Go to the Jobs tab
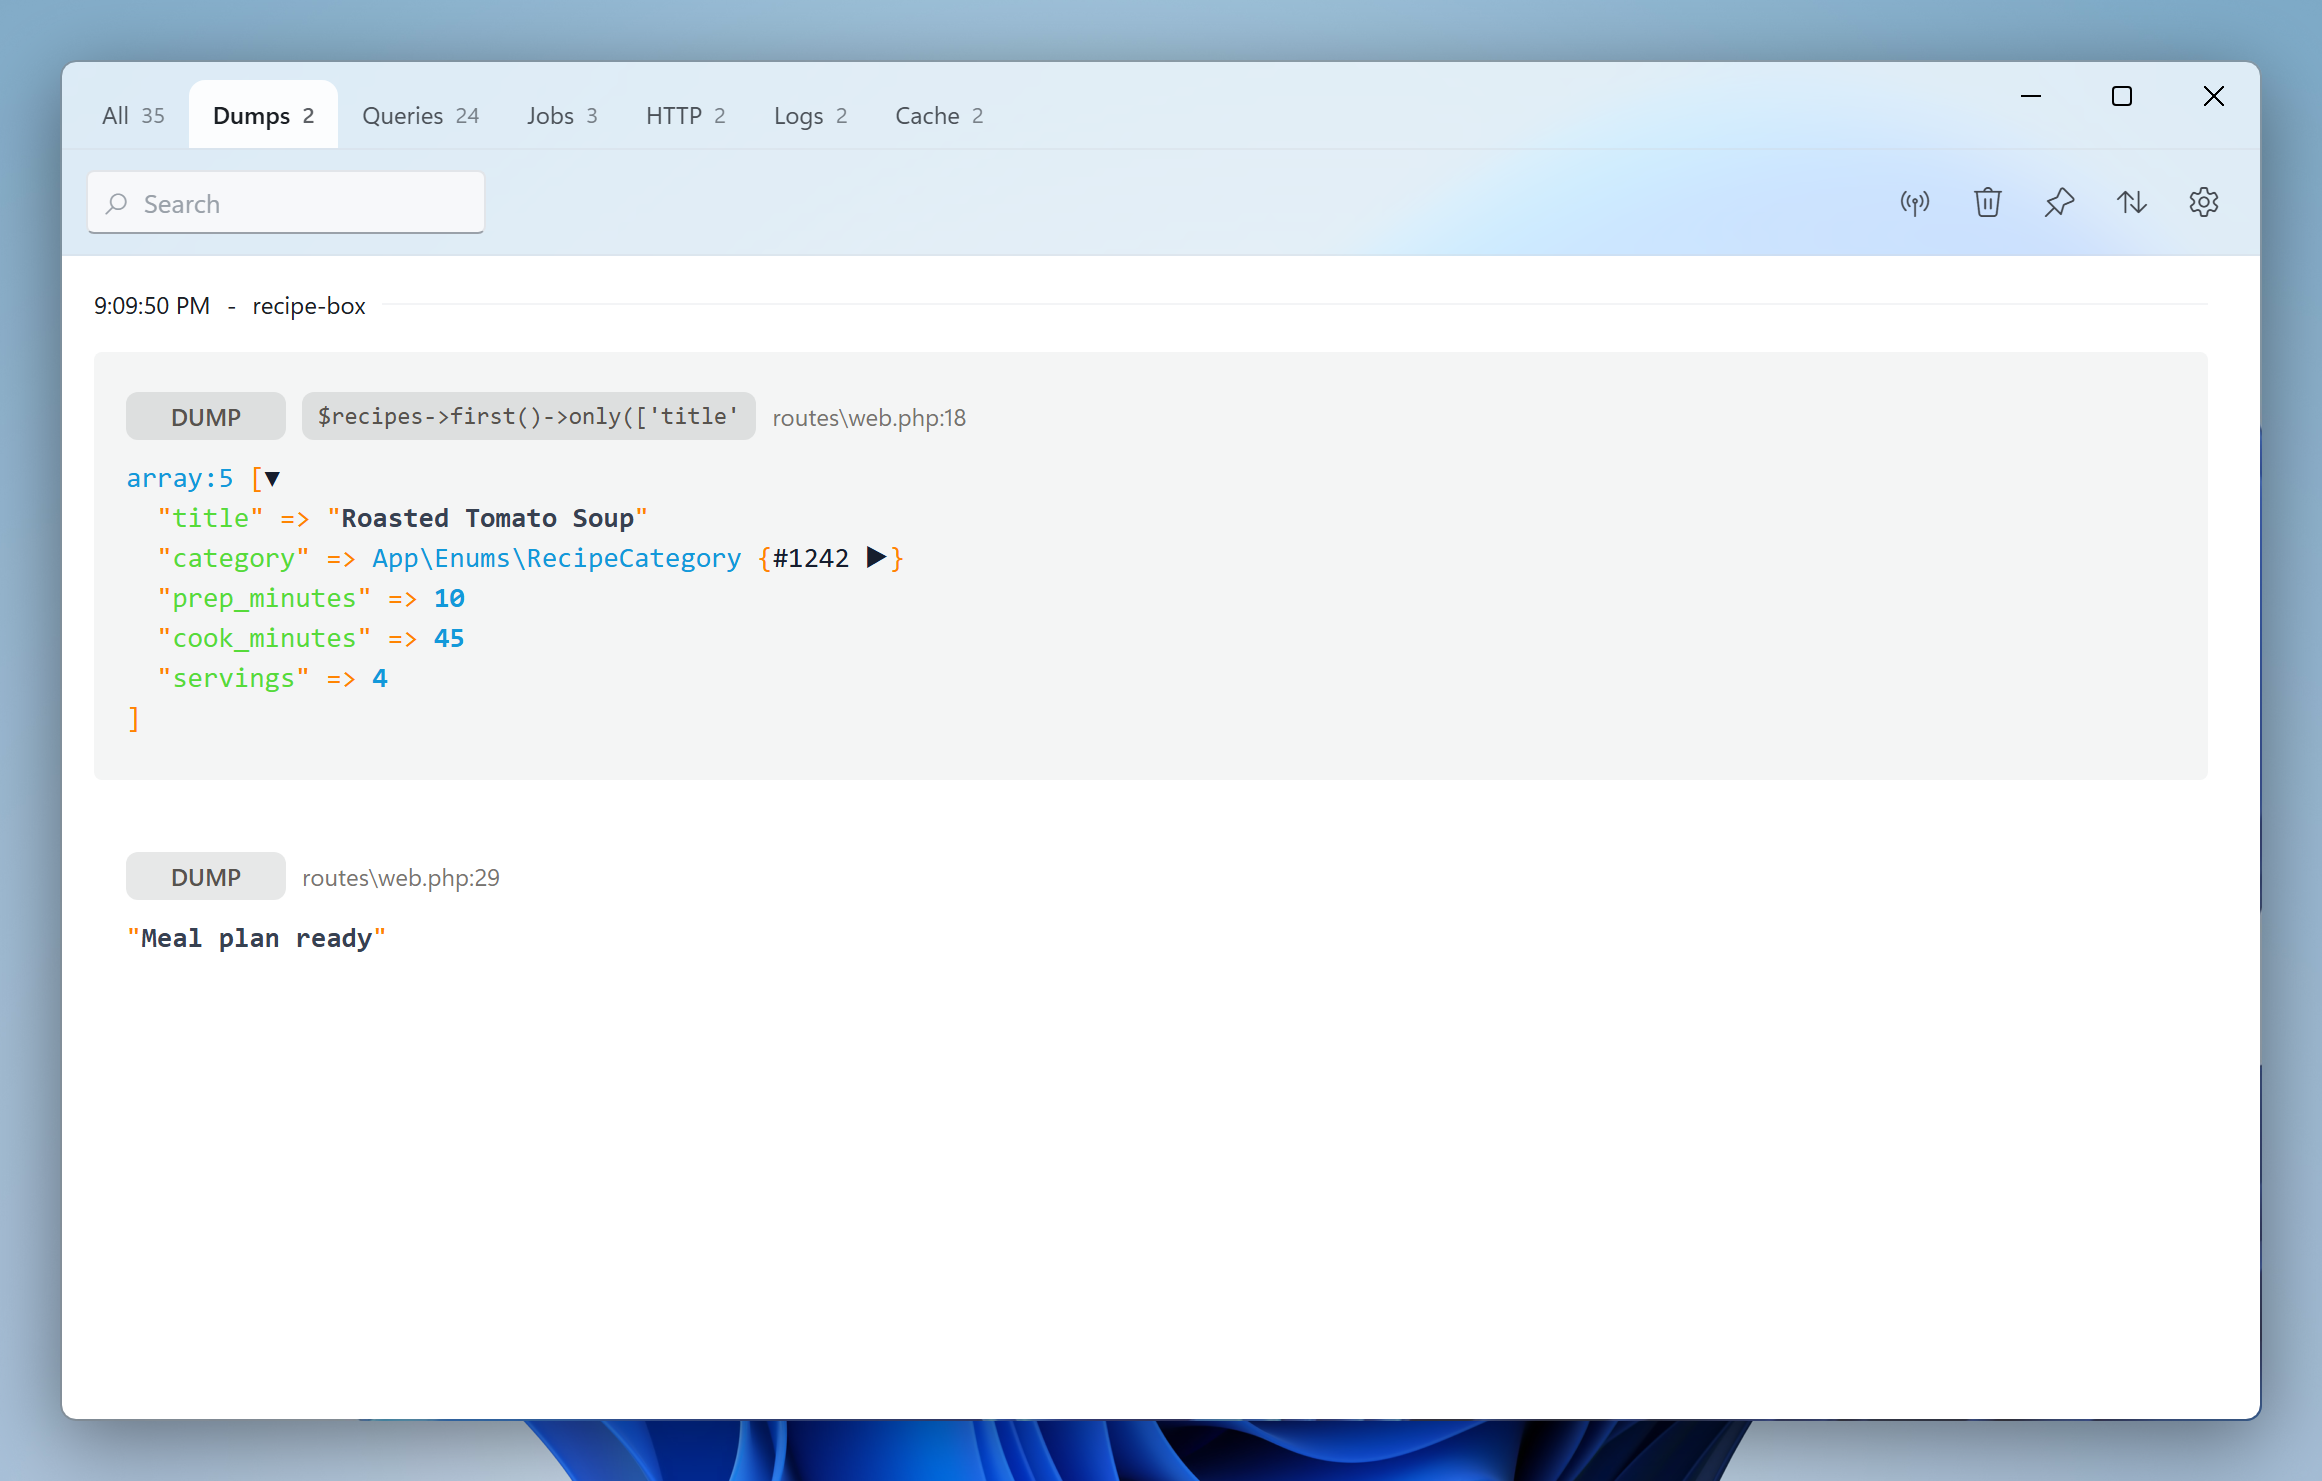2322x1481 pixels. coord(562,116)
